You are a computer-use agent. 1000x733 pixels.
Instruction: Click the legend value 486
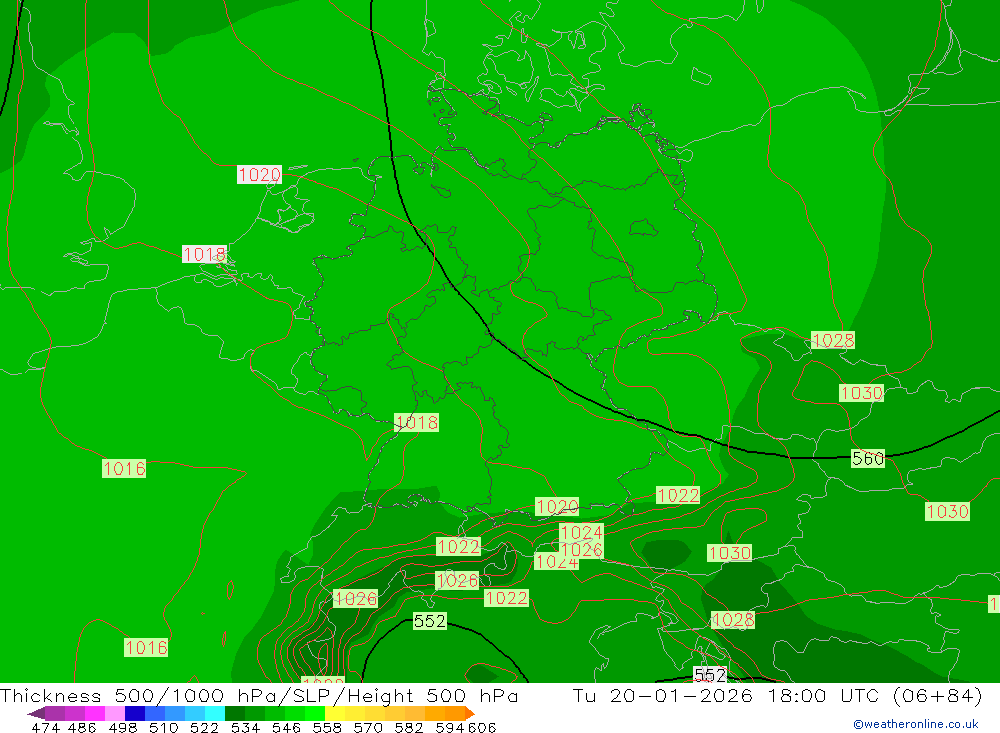click(82, 727)
